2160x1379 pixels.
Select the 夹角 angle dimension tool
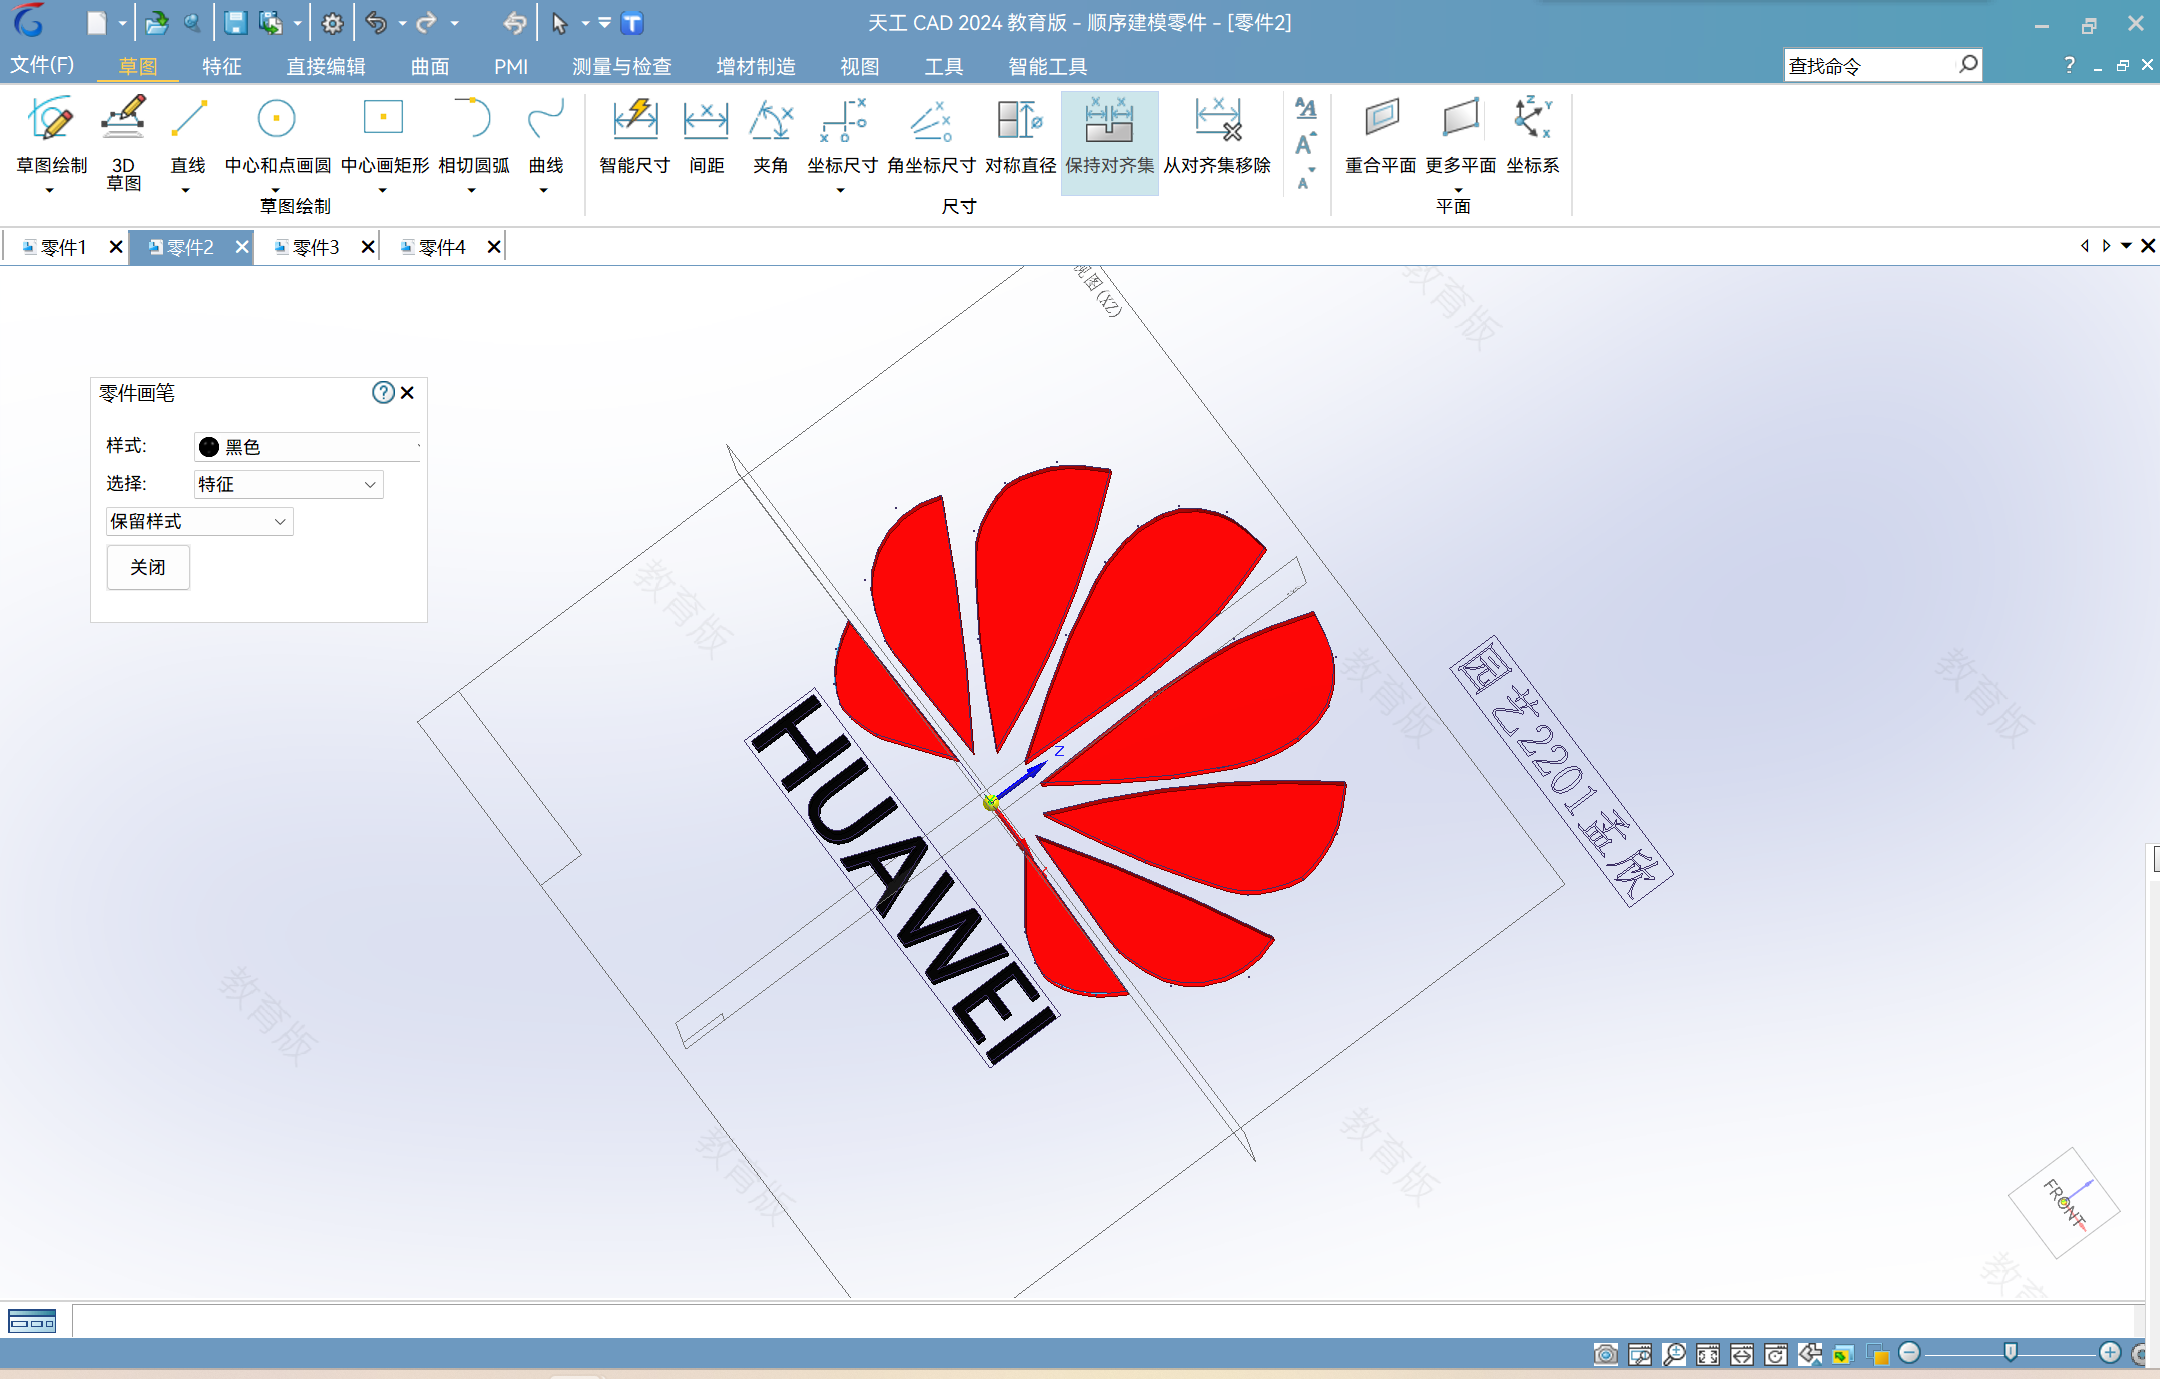coord(770,137)
